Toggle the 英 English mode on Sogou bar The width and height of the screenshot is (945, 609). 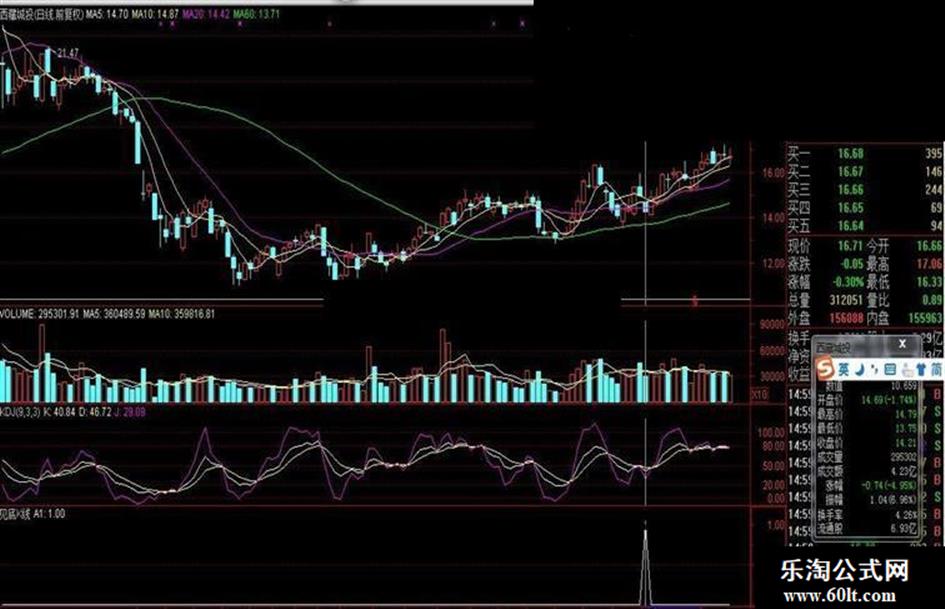click(x=844, y=369)
